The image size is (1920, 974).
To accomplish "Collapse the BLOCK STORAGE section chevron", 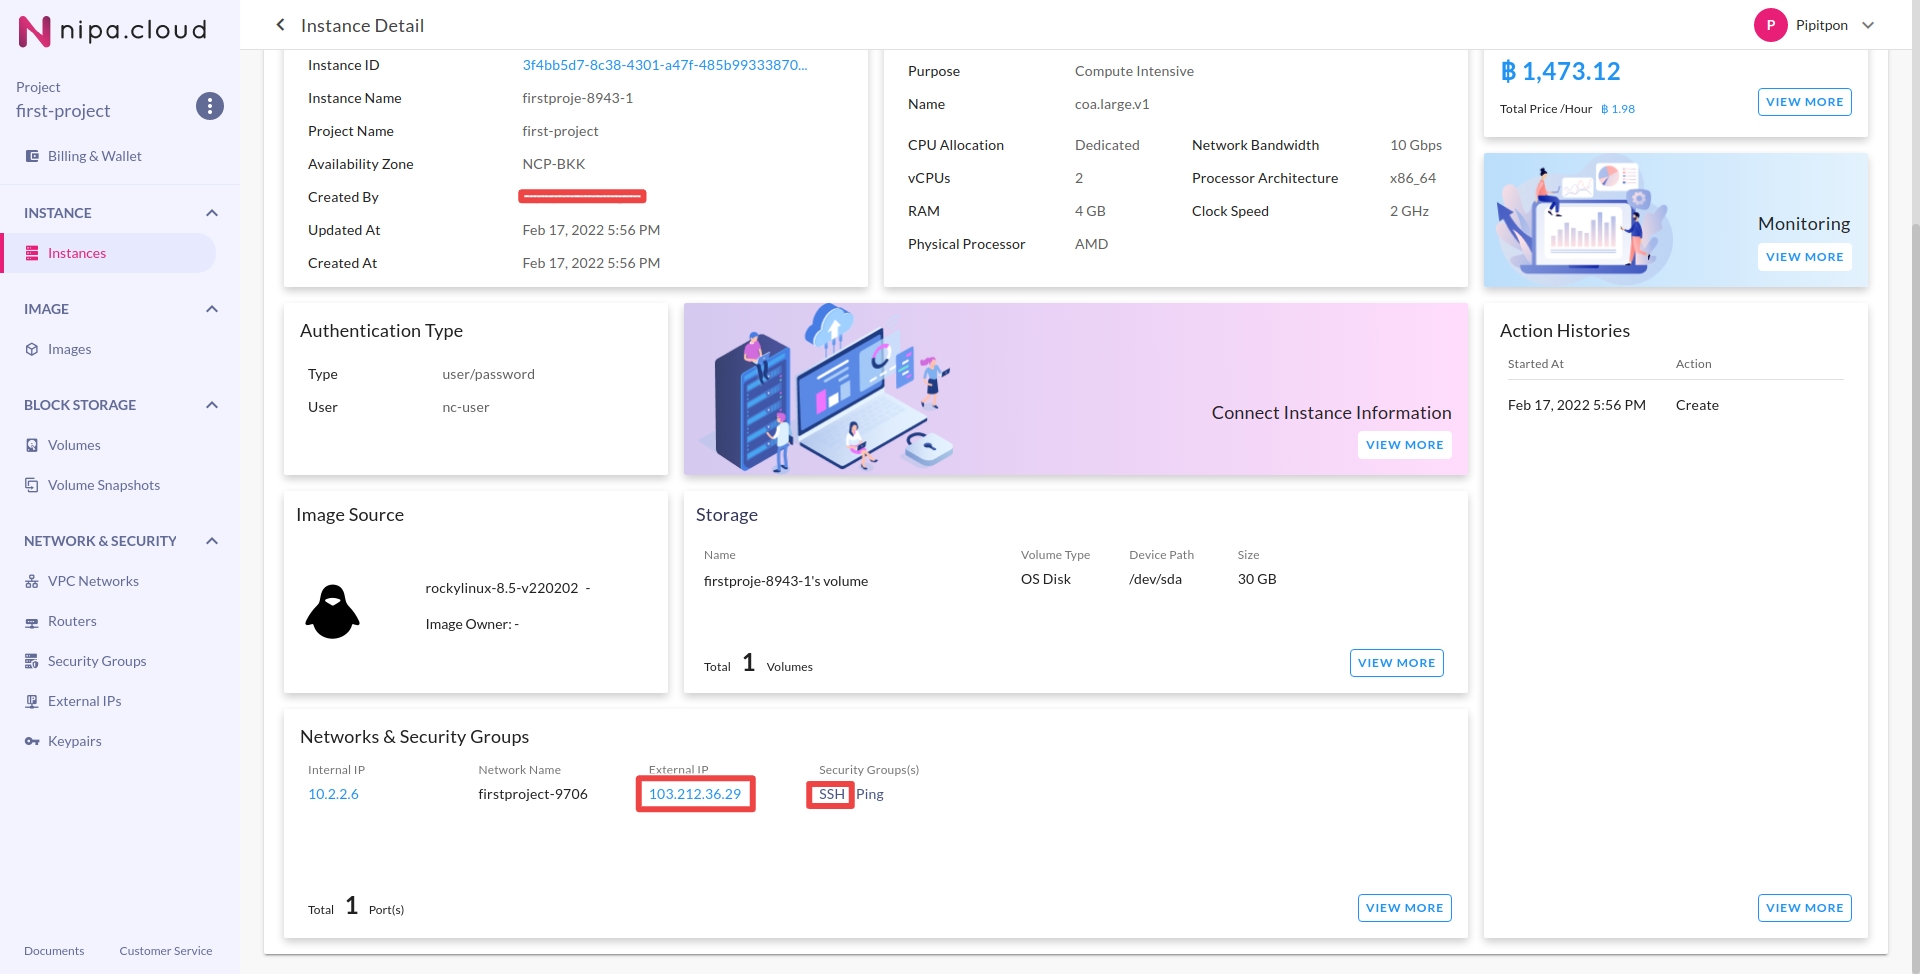I will coord(212,405).
